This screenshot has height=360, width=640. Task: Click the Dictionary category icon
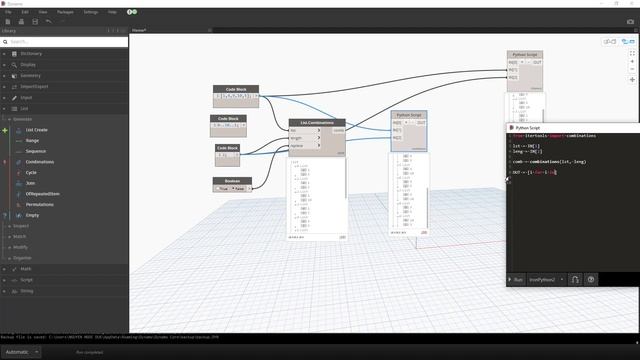pyautogui.click(x=14, y=54)
